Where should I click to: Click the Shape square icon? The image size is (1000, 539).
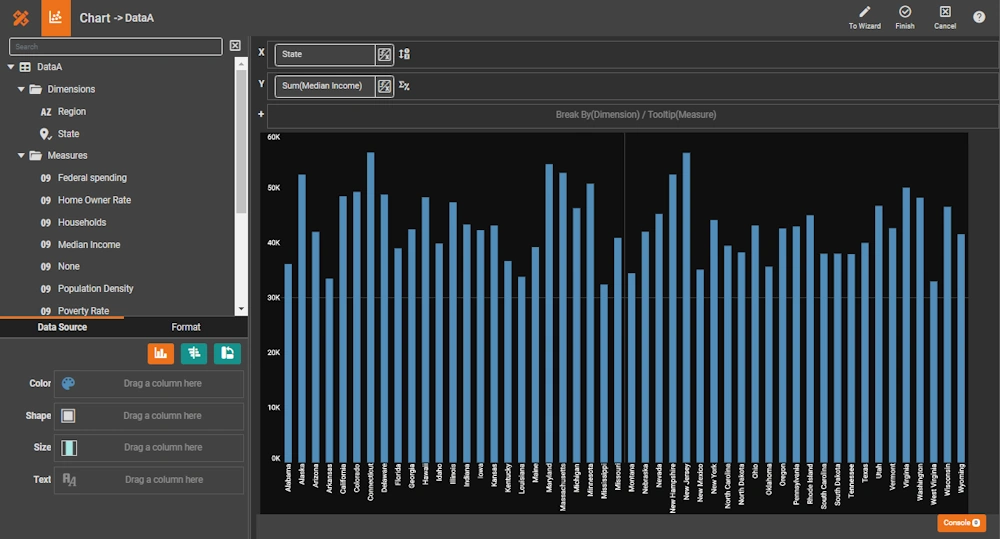coord(68,415)
